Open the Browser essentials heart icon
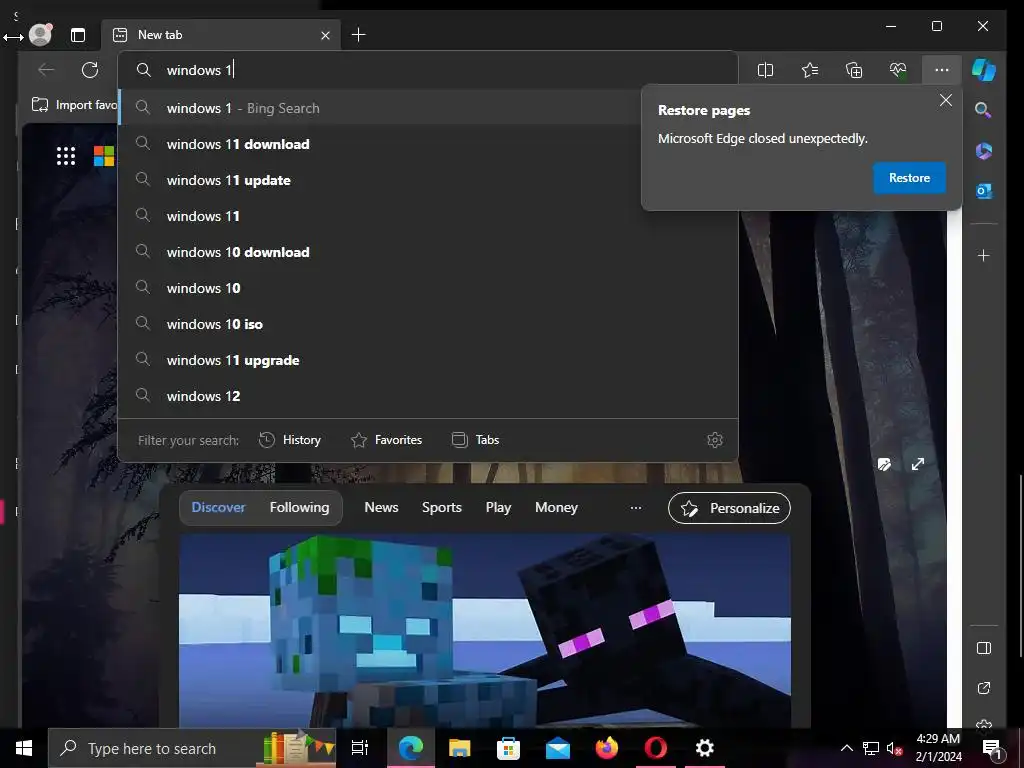 coord(898,70)
